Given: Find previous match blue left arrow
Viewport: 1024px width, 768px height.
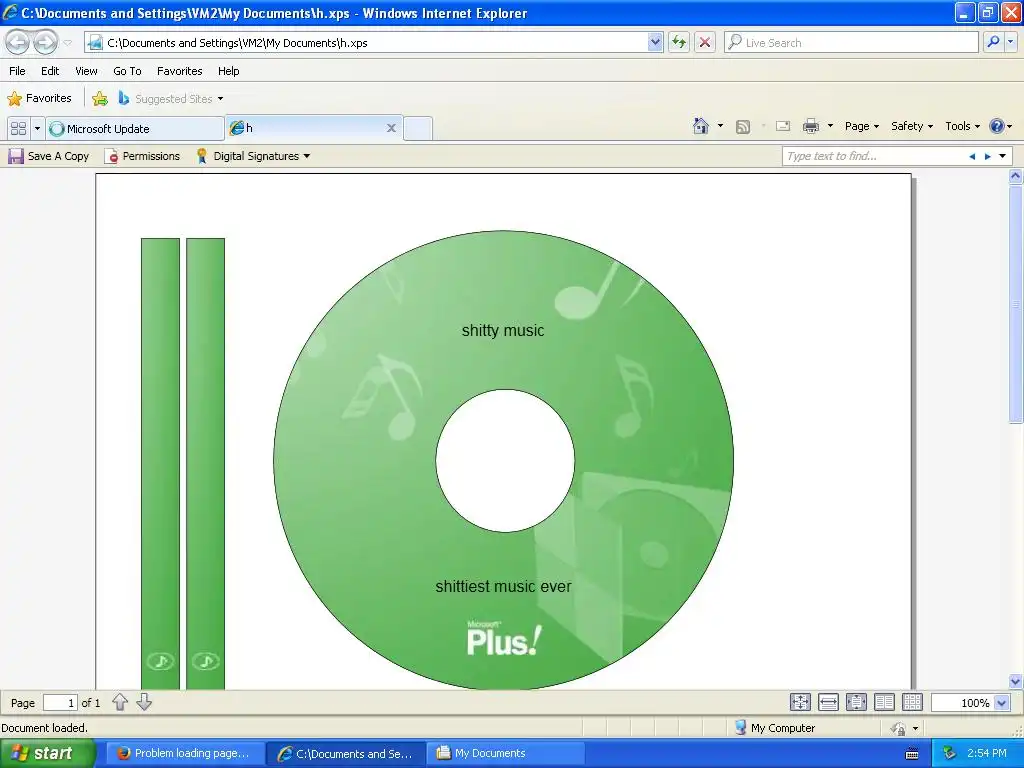Looking at the screenshot, I should click(x=972, y=157).
